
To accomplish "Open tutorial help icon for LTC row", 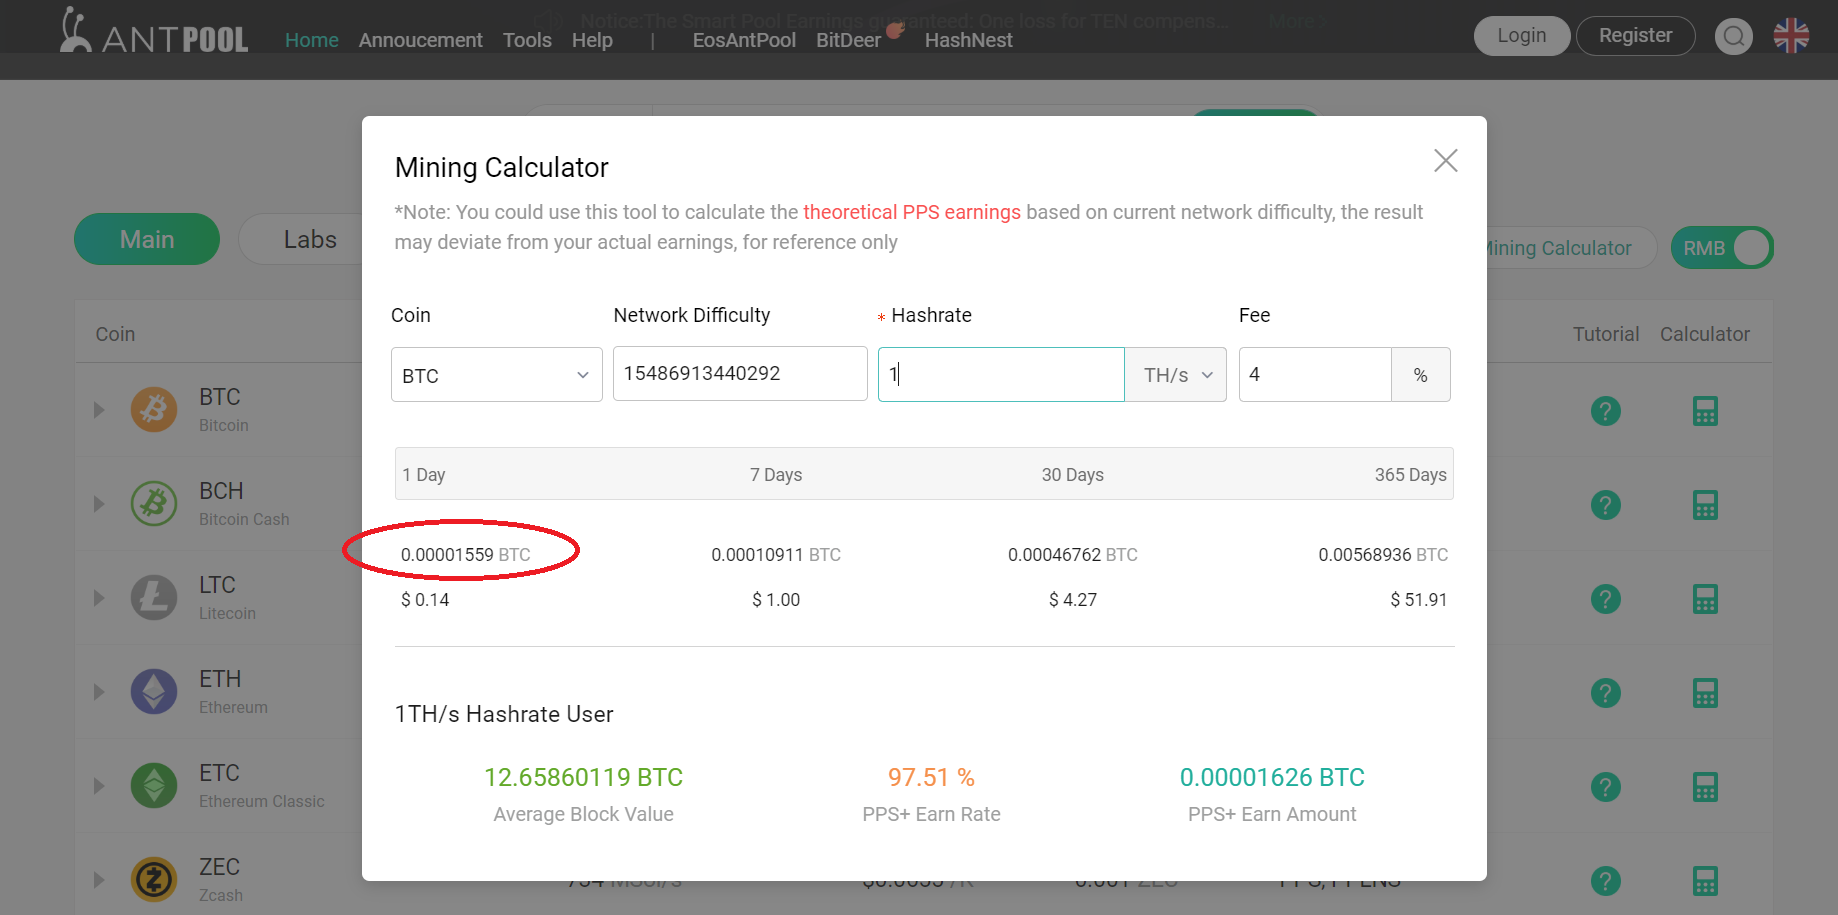I will click(x=1605, y=599).
